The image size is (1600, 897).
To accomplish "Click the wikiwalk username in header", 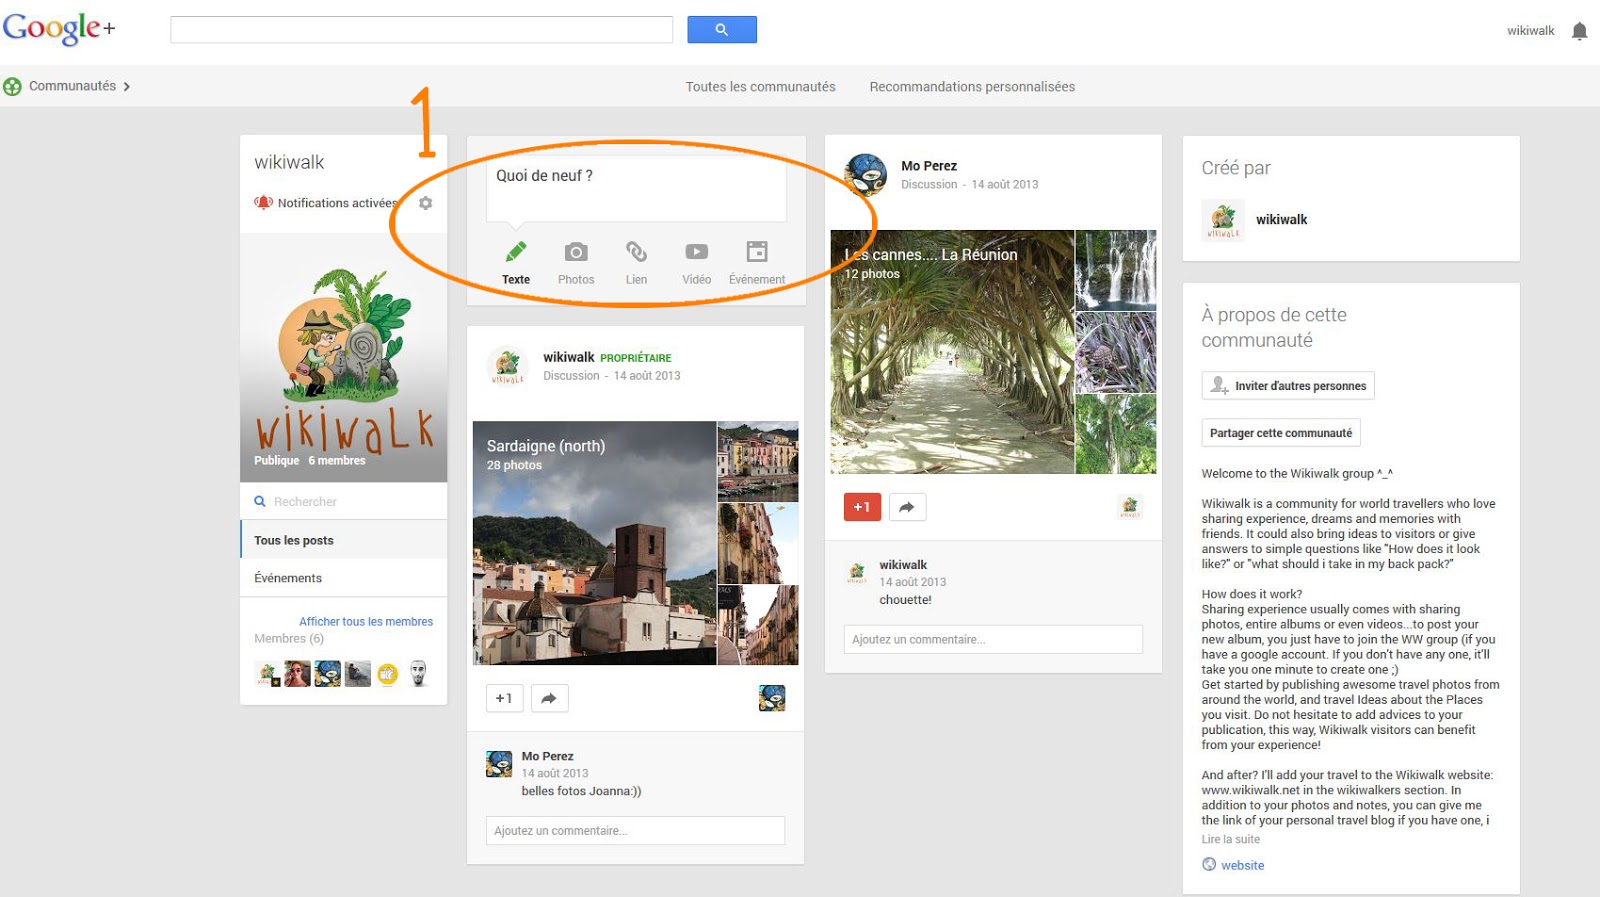I will pyautogui.click(x=1530, y=31).
